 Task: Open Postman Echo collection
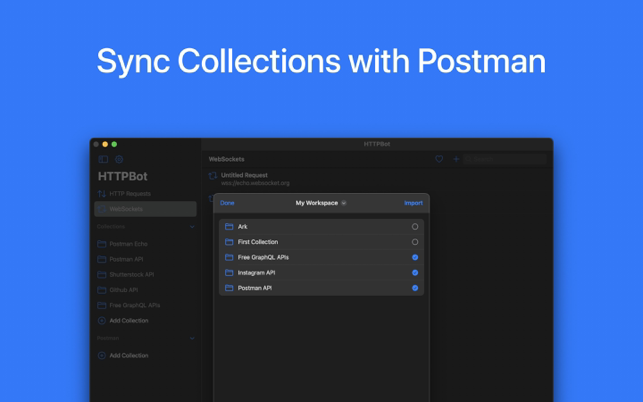128,244
